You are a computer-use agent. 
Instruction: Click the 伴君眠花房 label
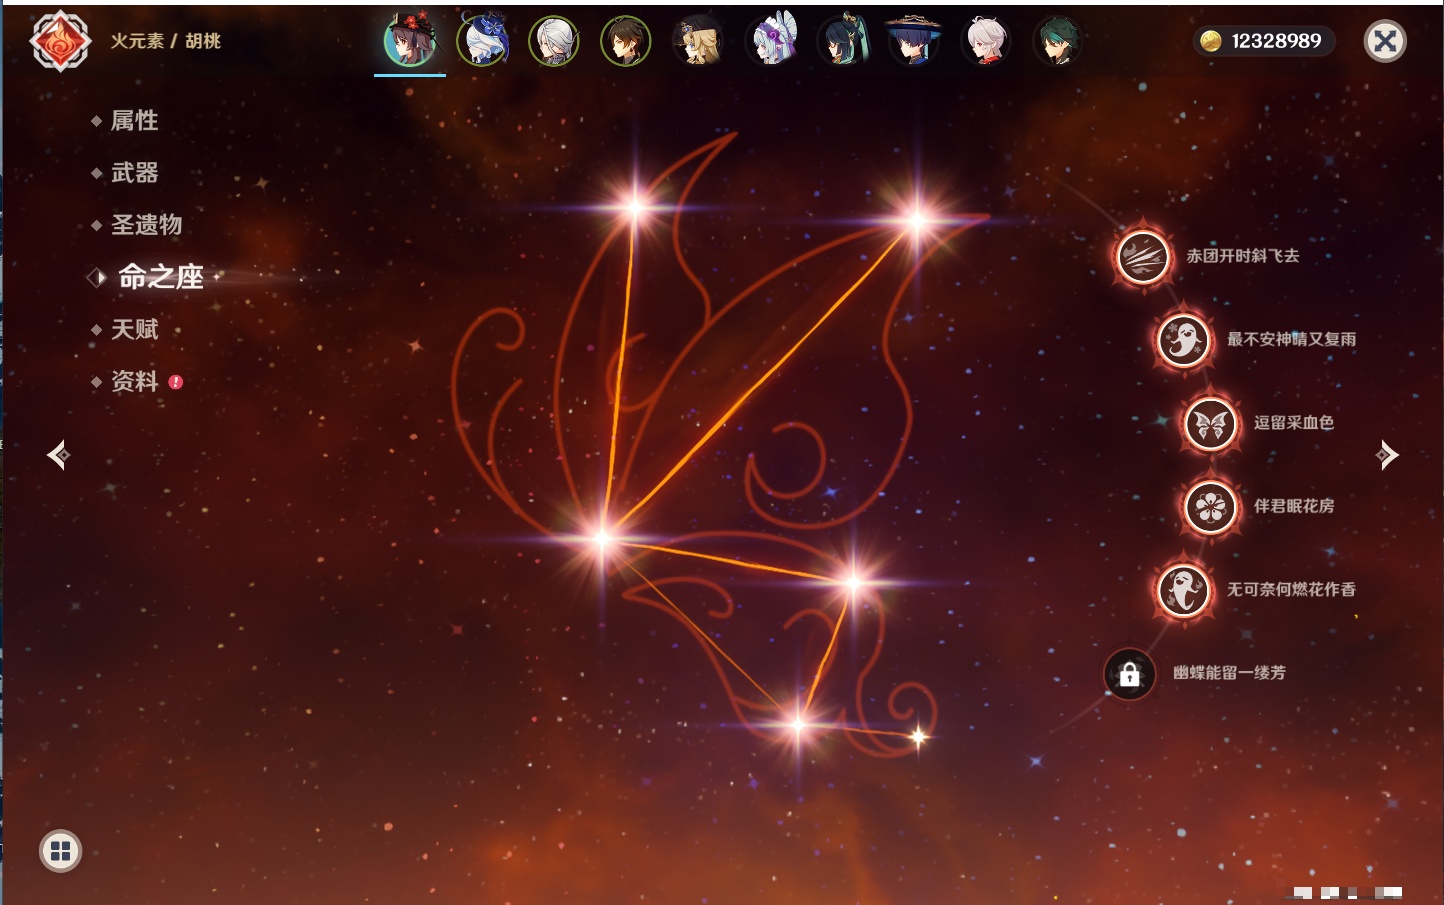[1294, 506]
